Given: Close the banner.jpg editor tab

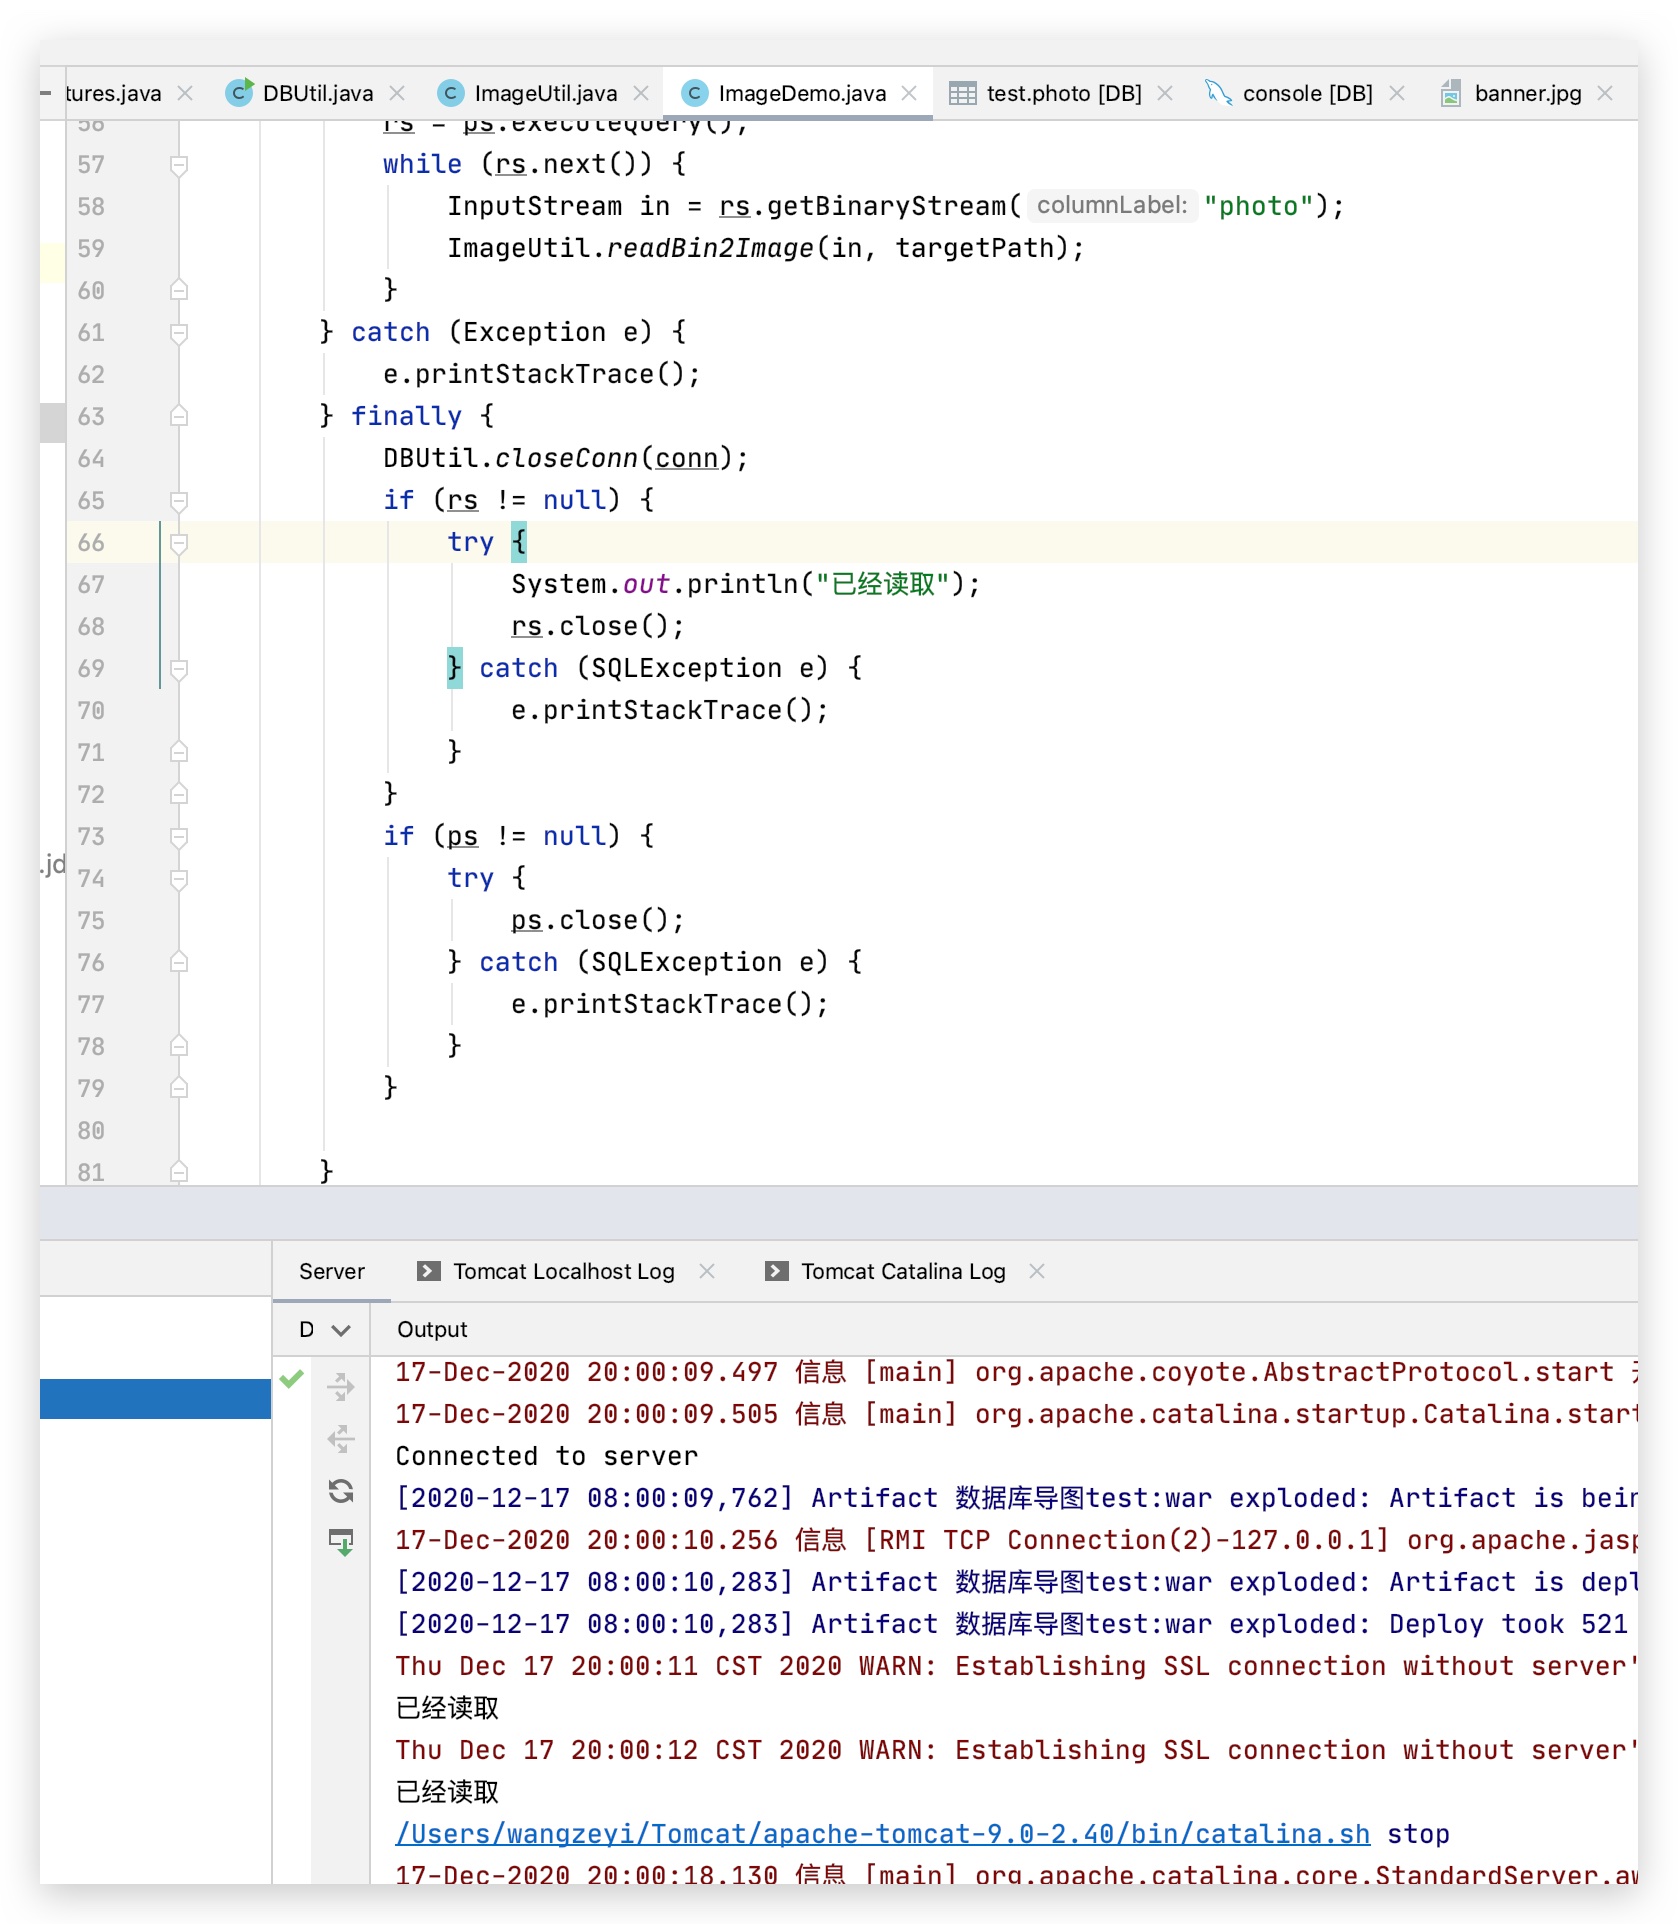Looking at the screenshot, I should point(1605,93).
